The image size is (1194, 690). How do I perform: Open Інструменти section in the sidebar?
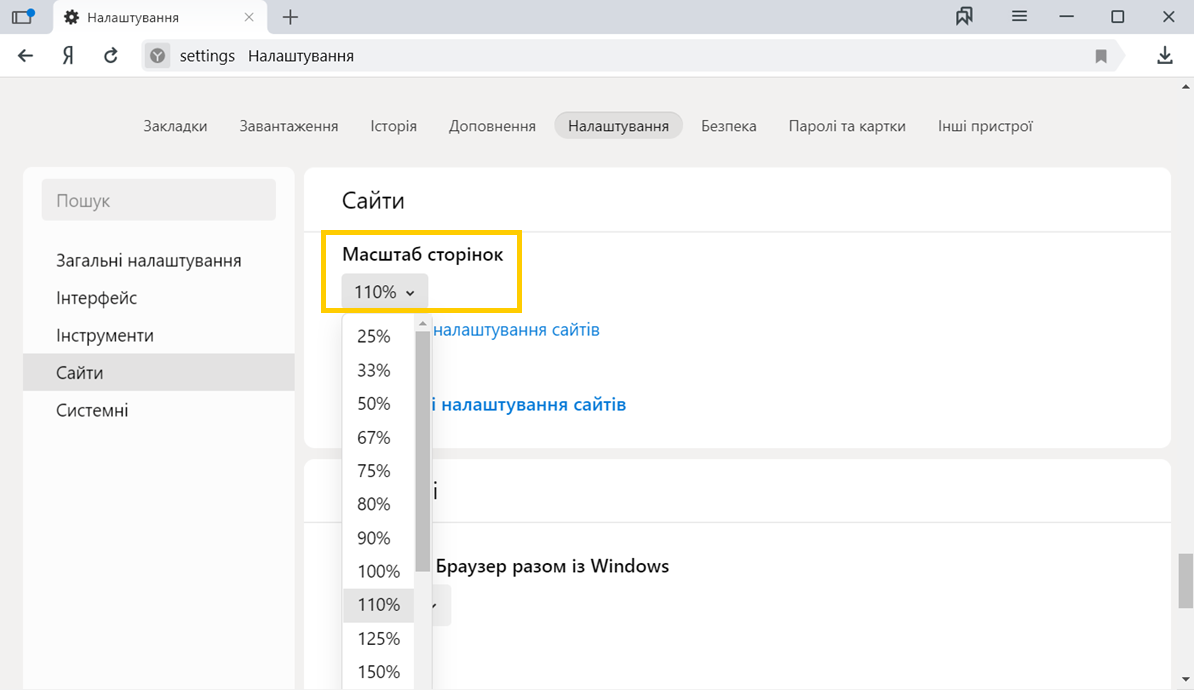coord(158,335)
